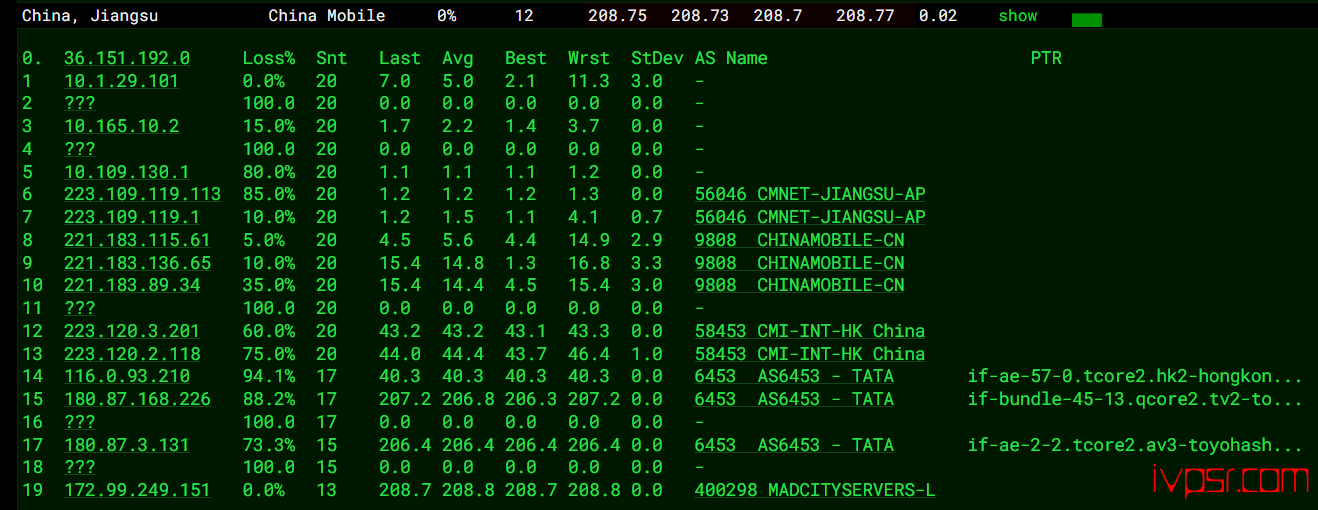Click the Wrst column header
Image resolution: width=1318 pixels, height=510 pixels.
coord(589,58)
